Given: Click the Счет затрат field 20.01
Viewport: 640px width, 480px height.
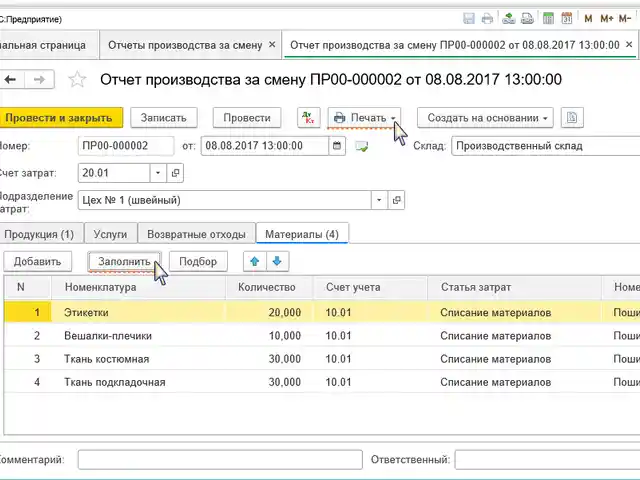Looking at the screenshot, I should tap(114, 173).
